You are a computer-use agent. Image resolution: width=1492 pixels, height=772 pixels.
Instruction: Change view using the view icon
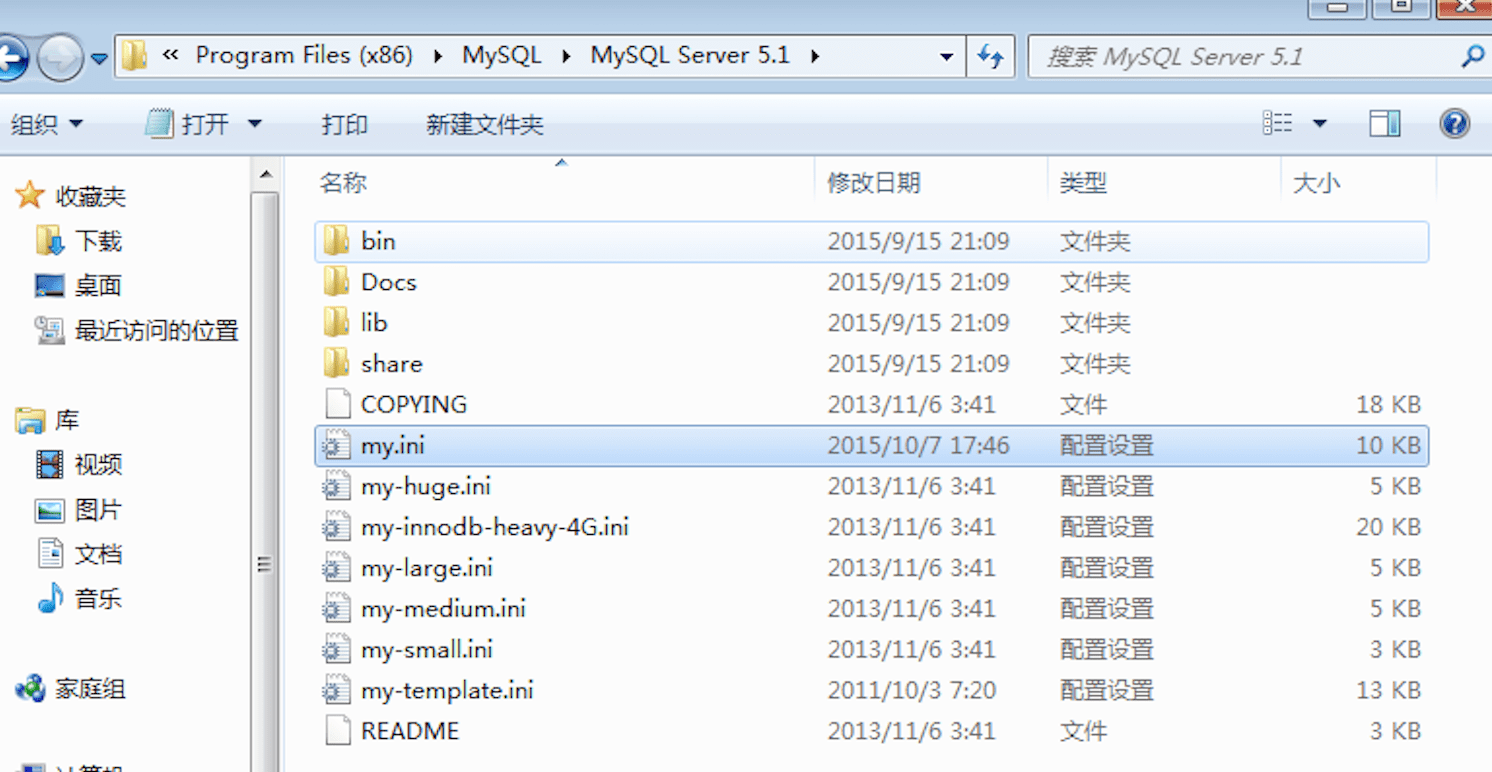click(x=1278, y=124)
